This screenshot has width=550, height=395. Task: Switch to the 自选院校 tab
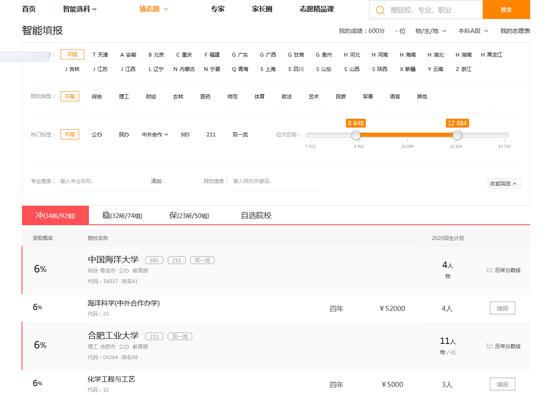[x=256, y=215]
